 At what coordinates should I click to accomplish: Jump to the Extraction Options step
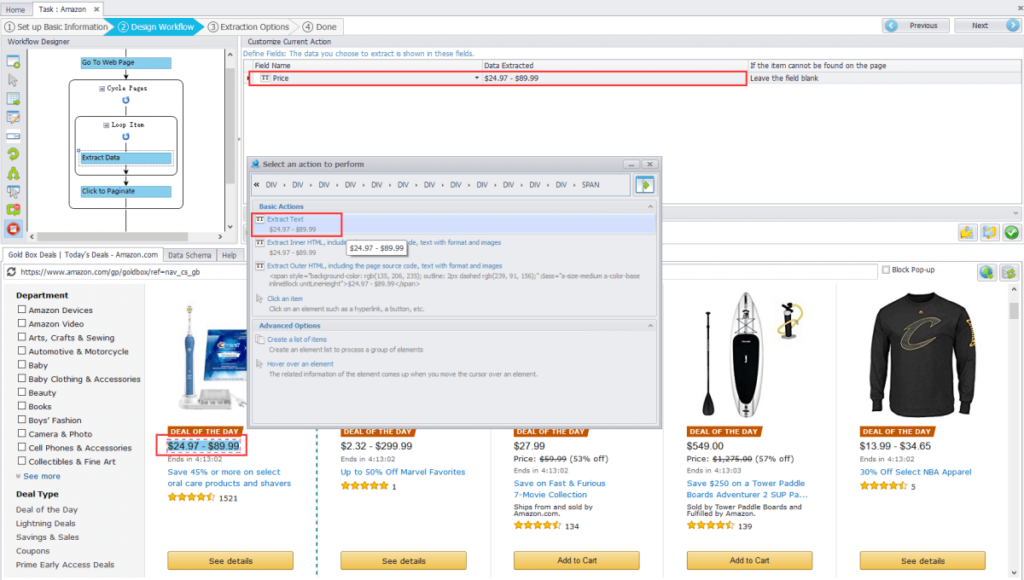click(248, 27)
